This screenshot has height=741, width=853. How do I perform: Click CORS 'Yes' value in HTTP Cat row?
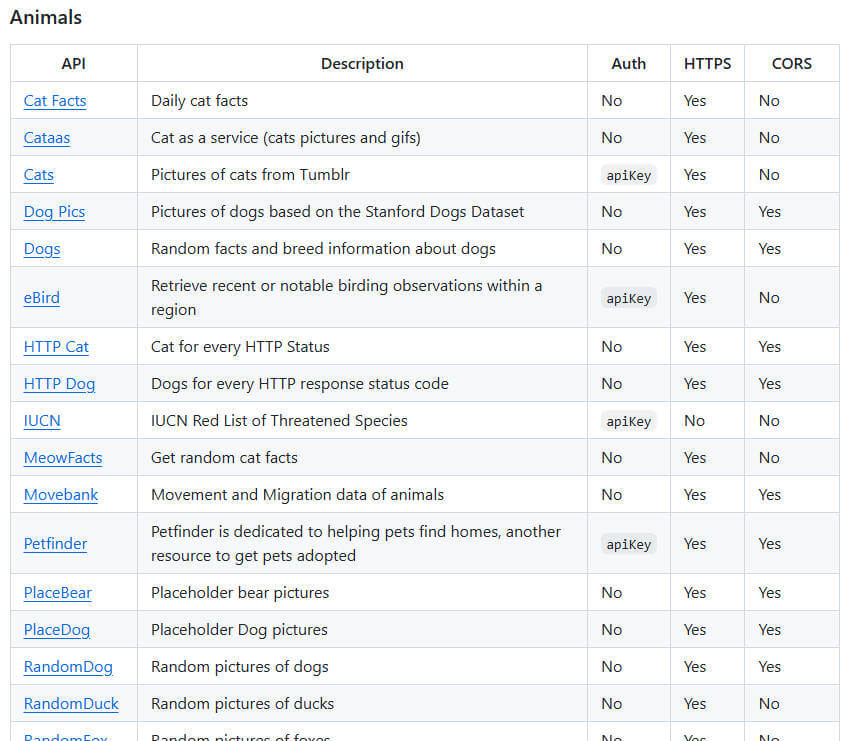click(x=769, y=347)
